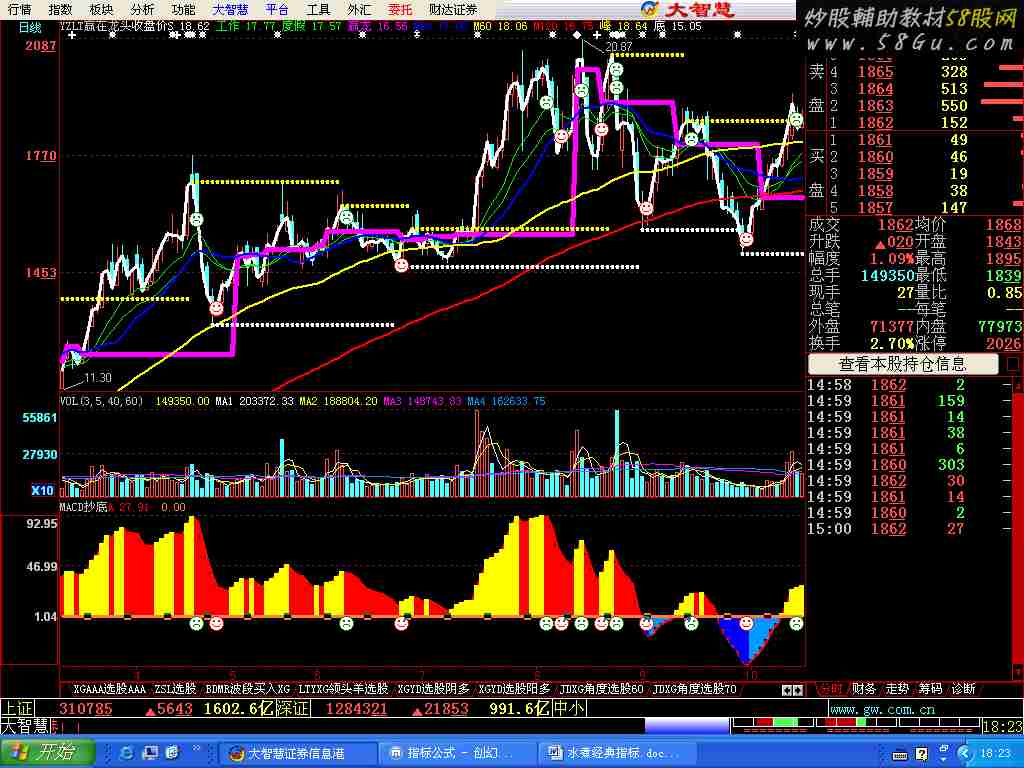Open the 财达证券 menu
The width and height of the screenshot is (1024, 768).
point(453,9)
